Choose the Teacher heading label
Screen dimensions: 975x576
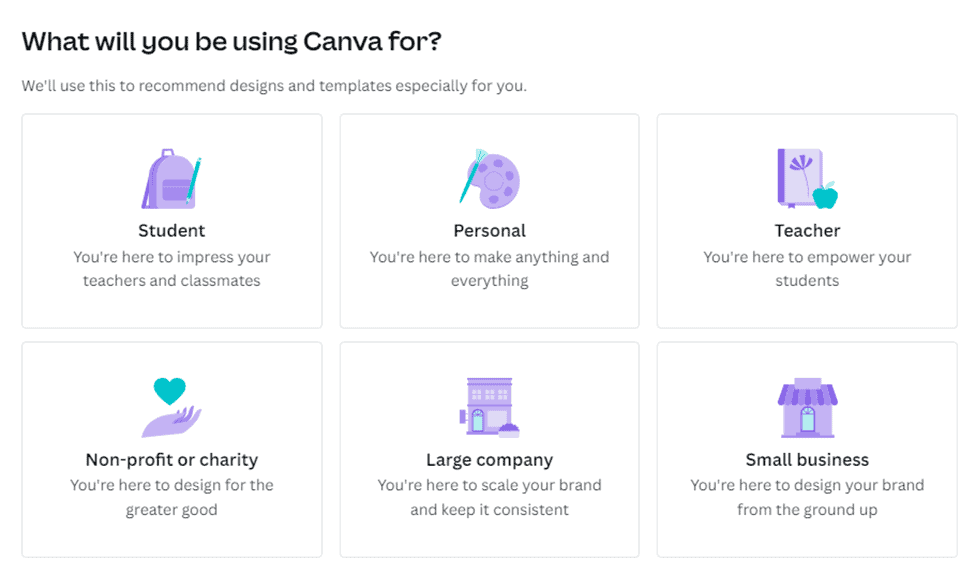point(807,231)
